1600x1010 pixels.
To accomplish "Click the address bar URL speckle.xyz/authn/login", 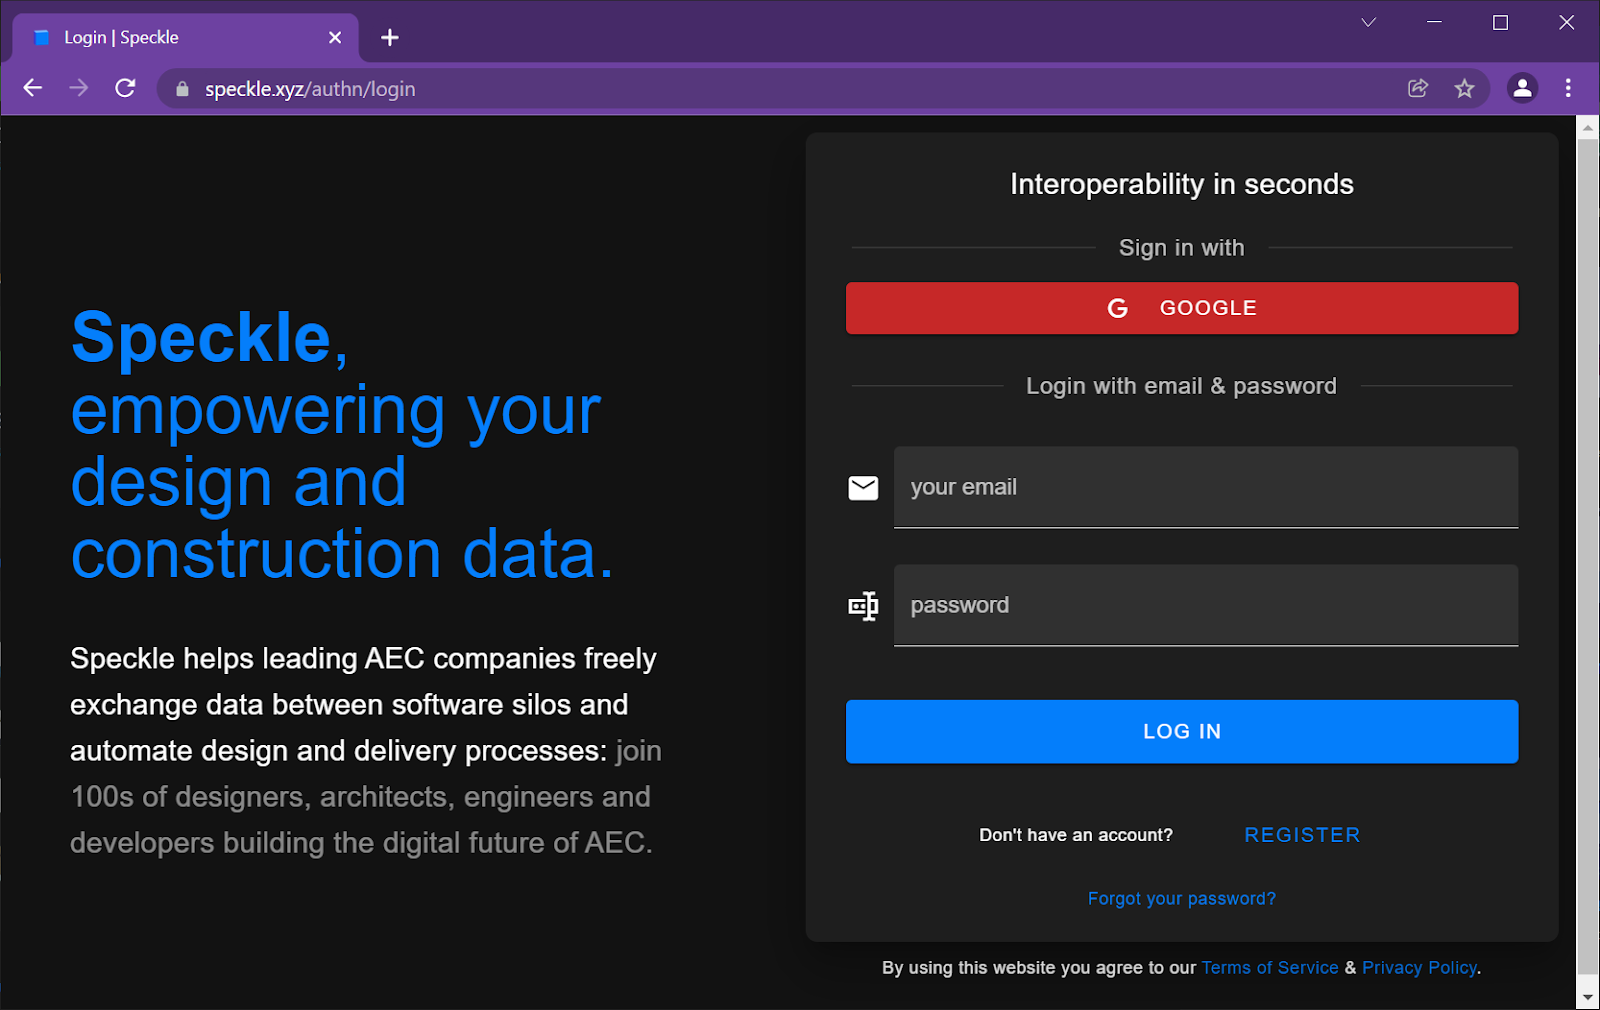I will 310,89.
